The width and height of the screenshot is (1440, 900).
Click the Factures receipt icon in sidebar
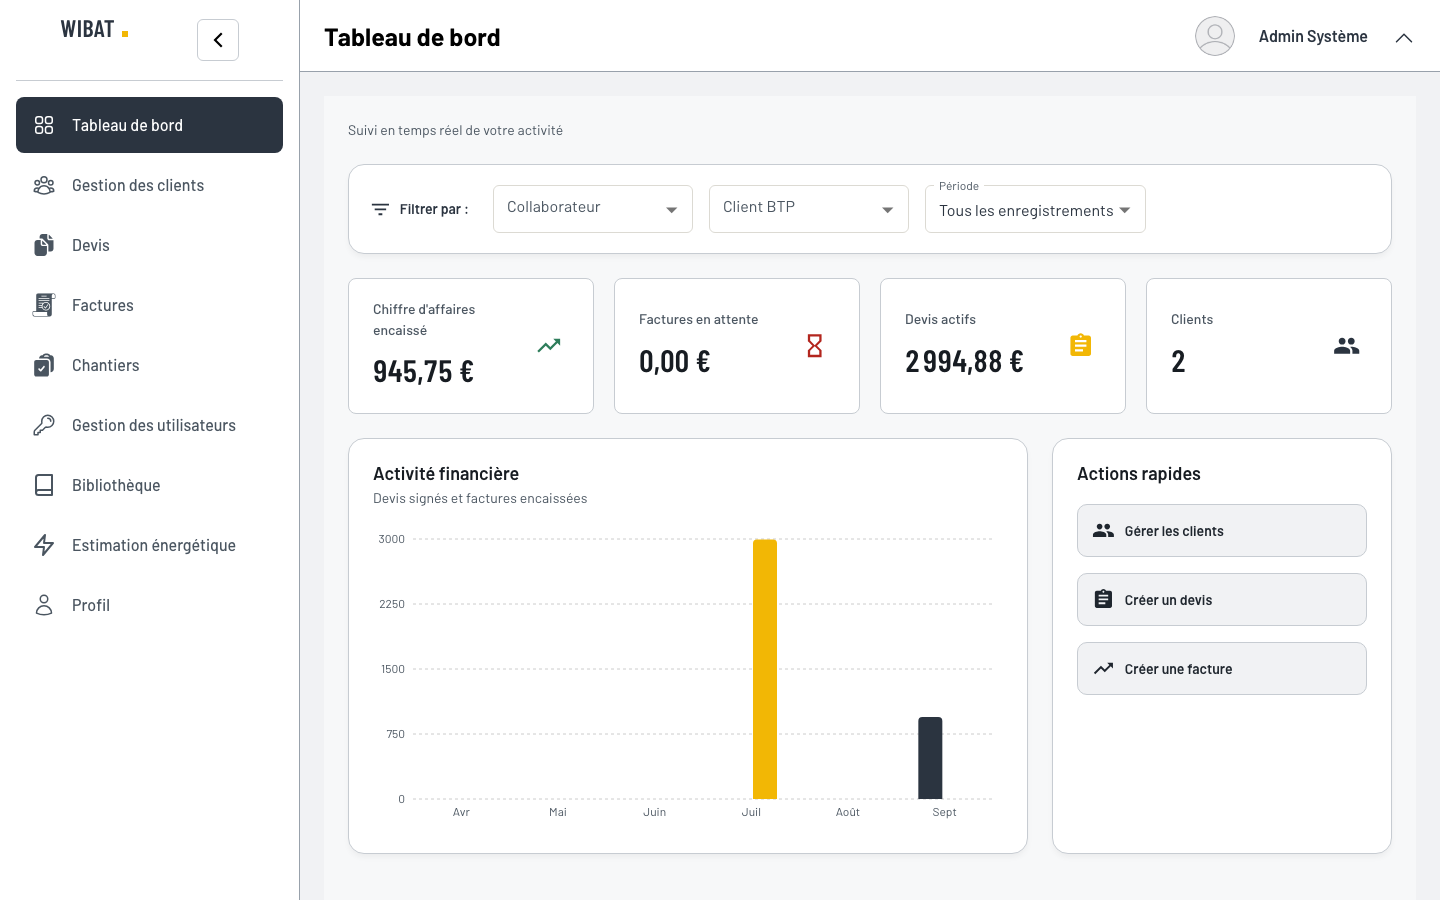pos(44,305)
